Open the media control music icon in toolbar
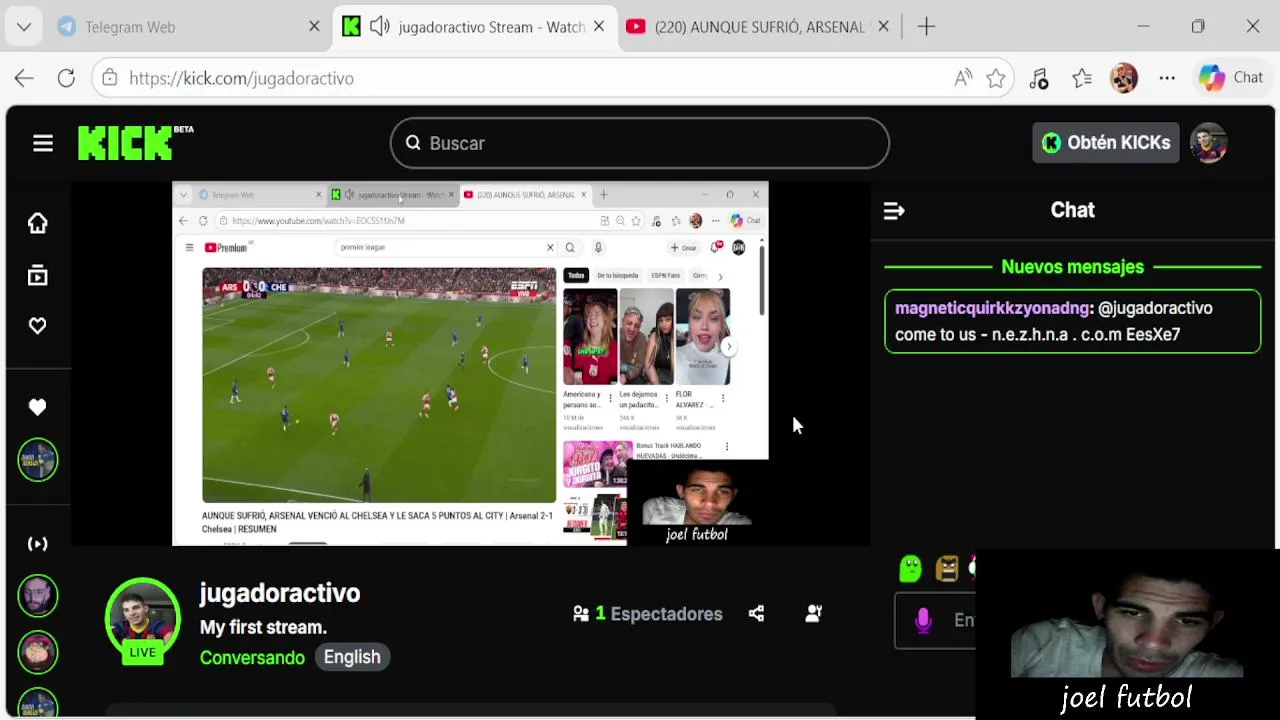Viewport: 1280px width, 720px height. point(1039,78)
